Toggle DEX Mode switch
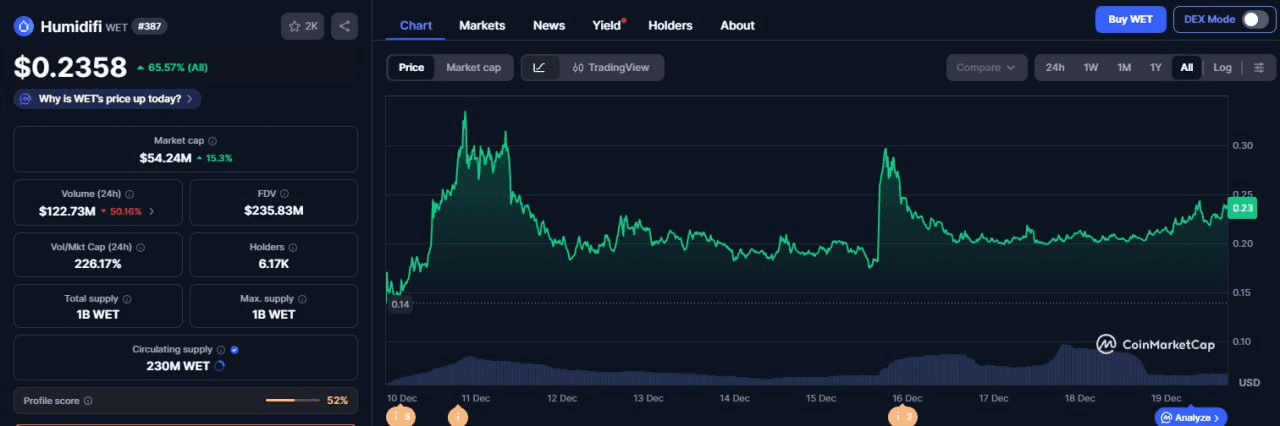This screenshot has width=1280, height=426. (1255, 19)
